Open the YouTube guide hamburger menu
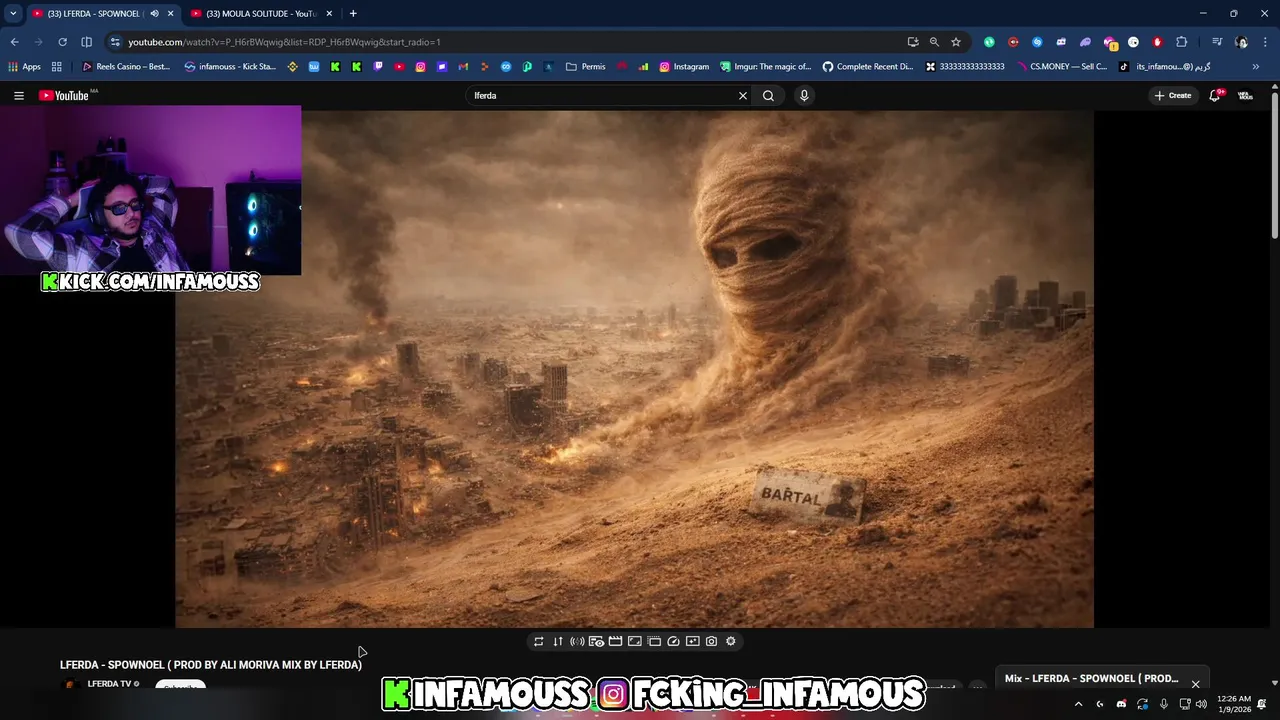The height and width of the screenshot is (720, 1280). pos(19,96)
